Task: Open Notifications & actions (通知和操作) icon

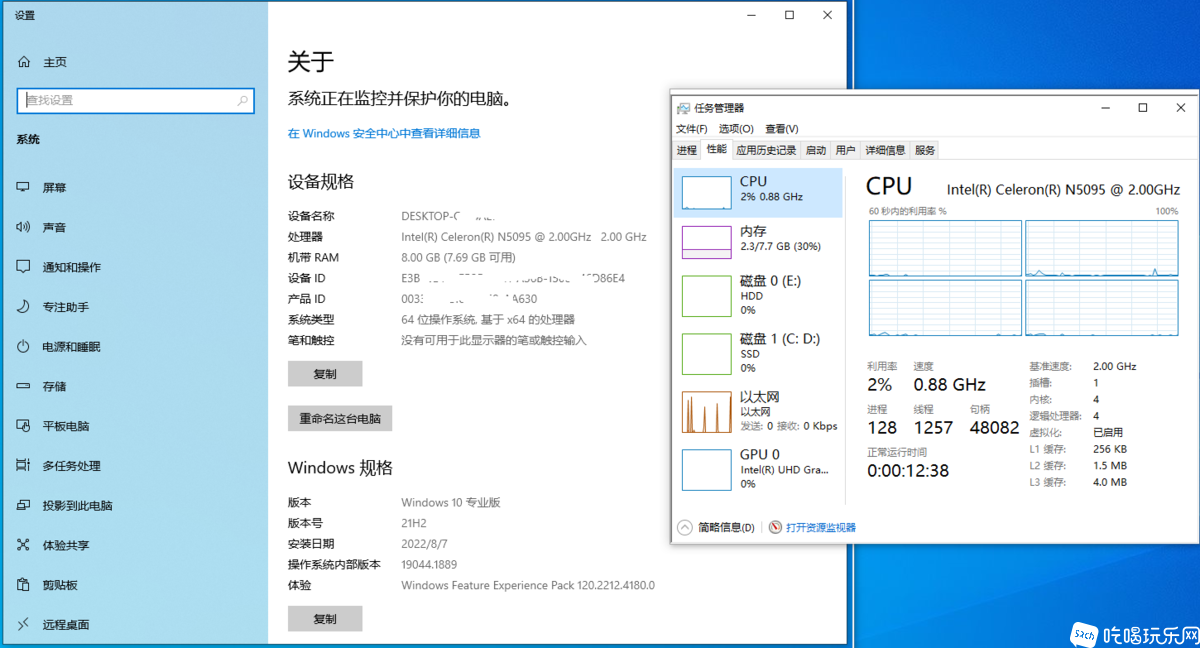Action: coord(24,267)
